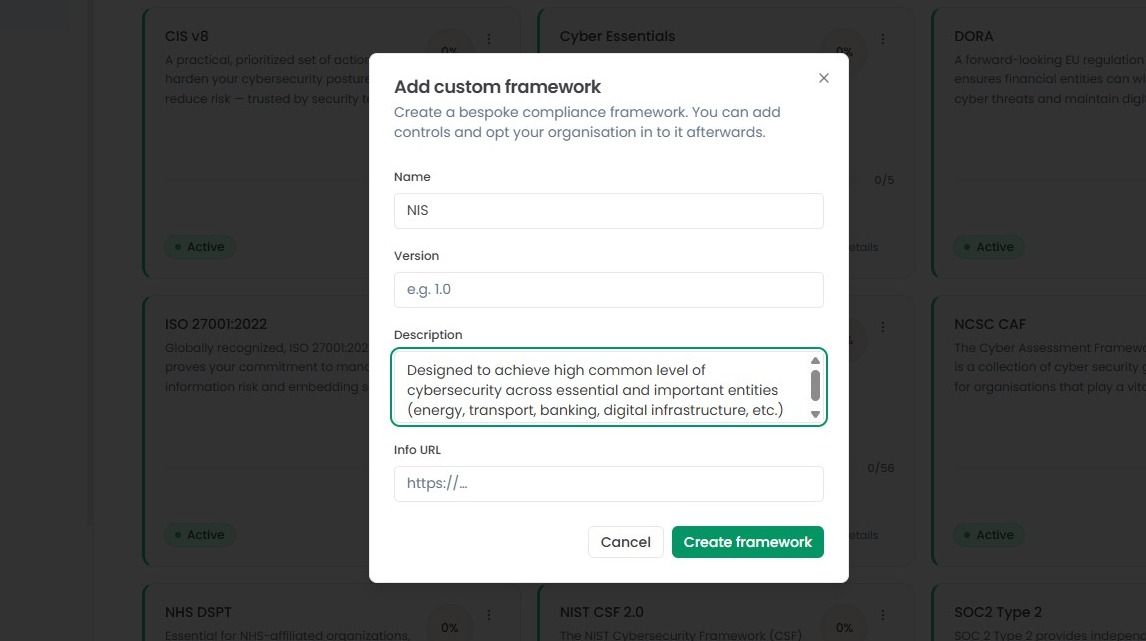Open the NIST CSF 2.0 card options menu
Image resolution: width=1146 pixels, height=641 pixels.
pos(883,615)
